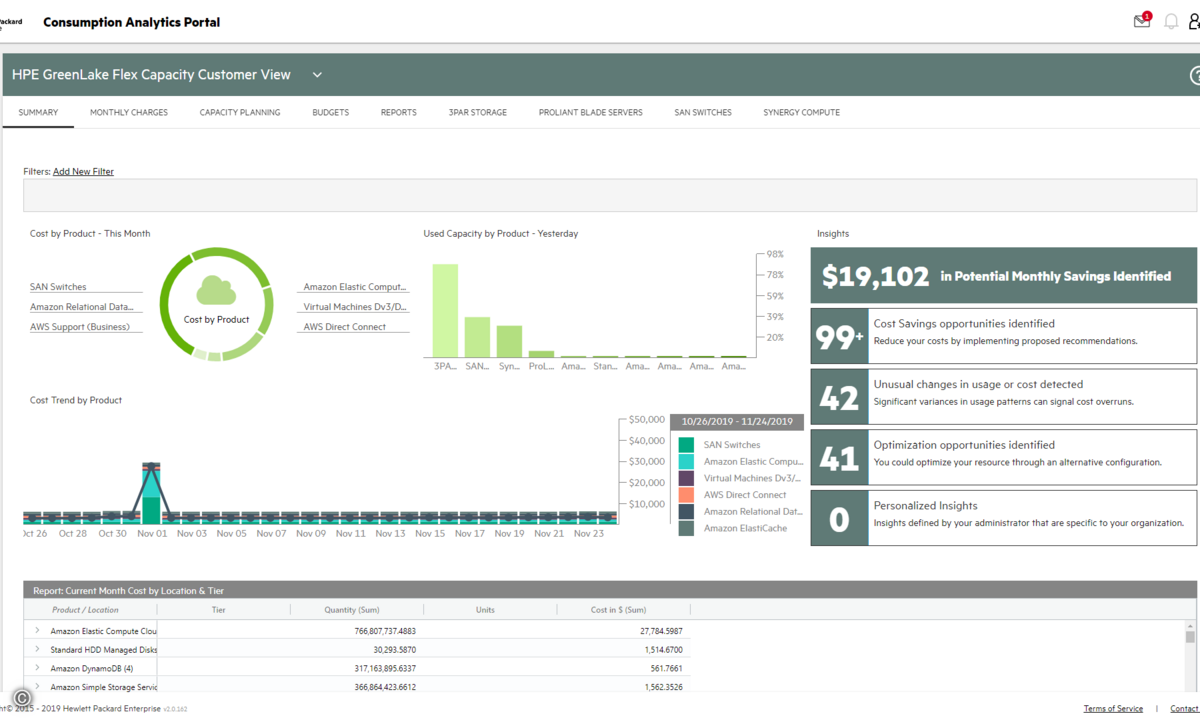Click the 561.7661 cost cell

click(667, 668)
